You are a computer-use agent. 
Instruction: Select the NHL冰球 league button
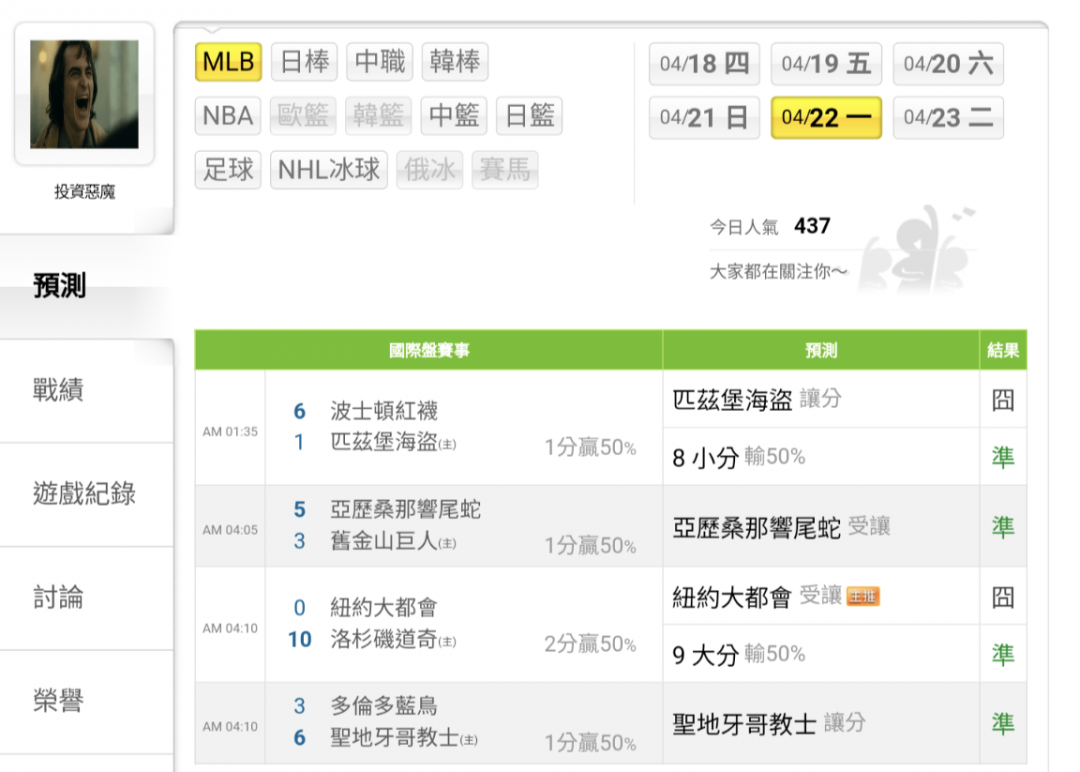(x=329, y=170)
